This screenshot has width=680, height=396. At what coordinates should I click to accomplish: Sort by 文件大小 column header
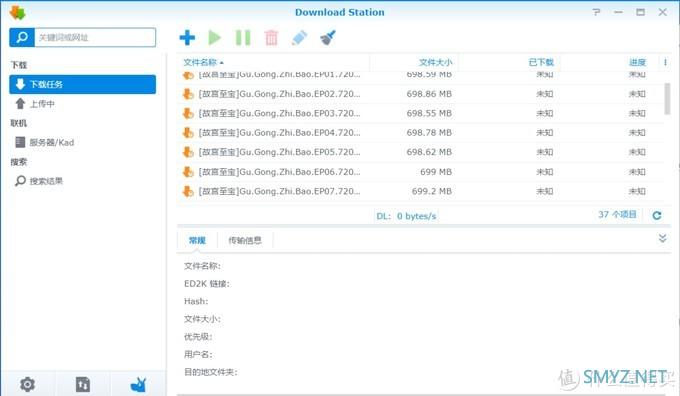click(435, 62)
